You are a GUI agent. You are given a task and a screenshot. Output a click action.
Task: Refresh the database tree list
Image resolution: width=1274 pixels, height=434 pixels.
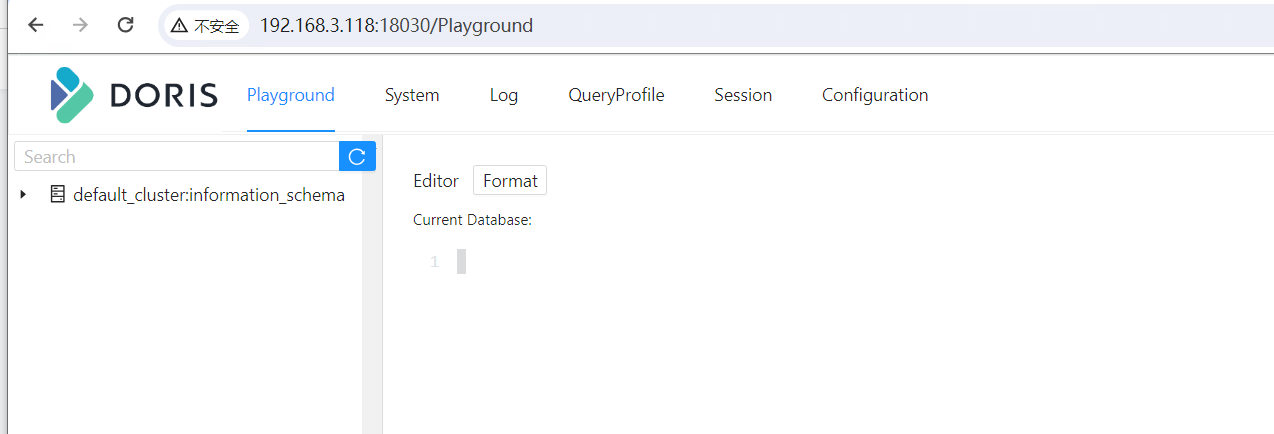point(358,156)
